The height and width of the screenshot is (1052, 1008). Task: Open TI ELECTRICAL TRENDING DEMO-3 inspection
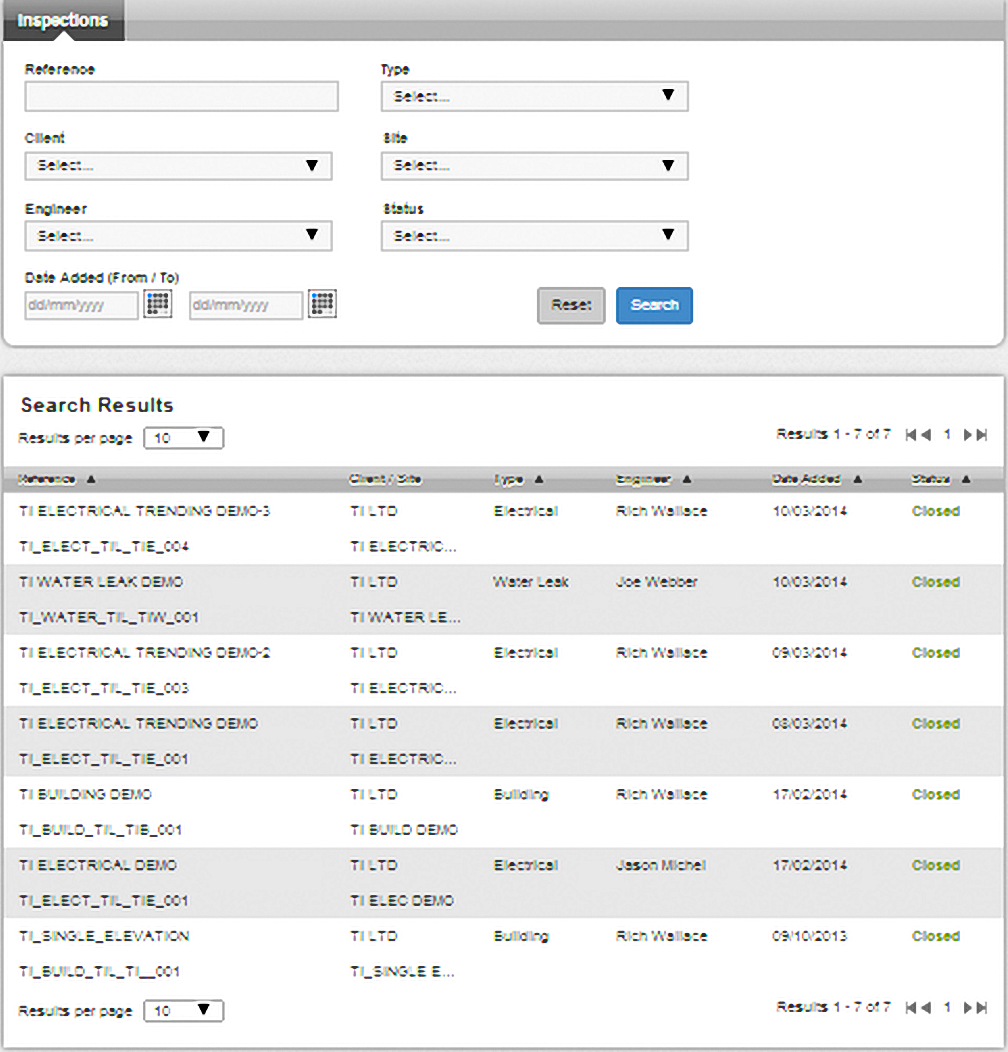144,511
